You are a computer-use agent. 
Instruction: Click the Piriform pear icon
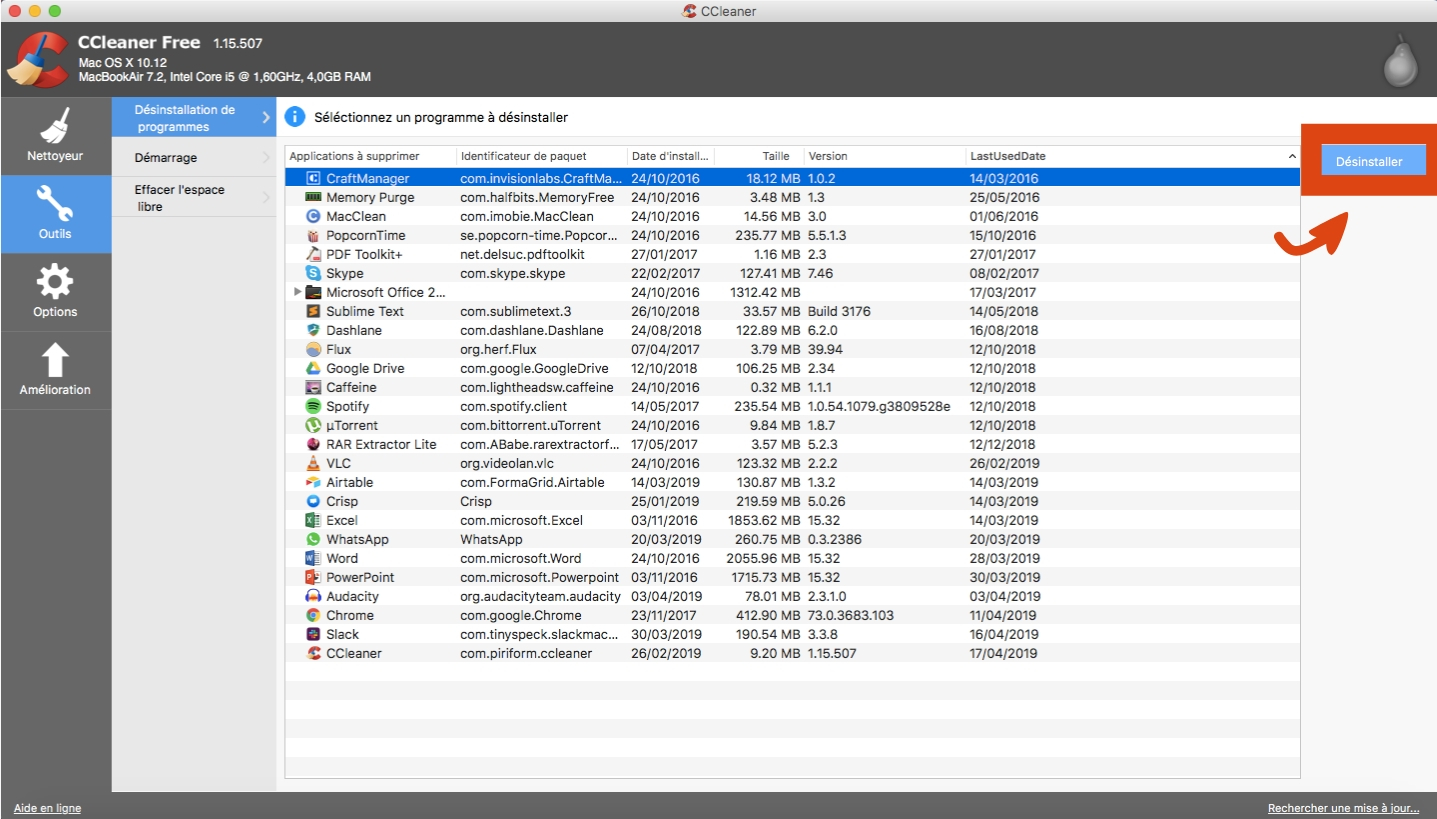tap(1400, 62)
